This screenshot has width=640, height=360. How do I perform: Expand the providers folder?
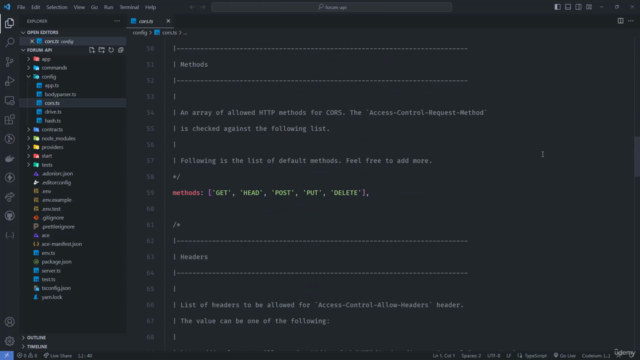pos(29,147)
